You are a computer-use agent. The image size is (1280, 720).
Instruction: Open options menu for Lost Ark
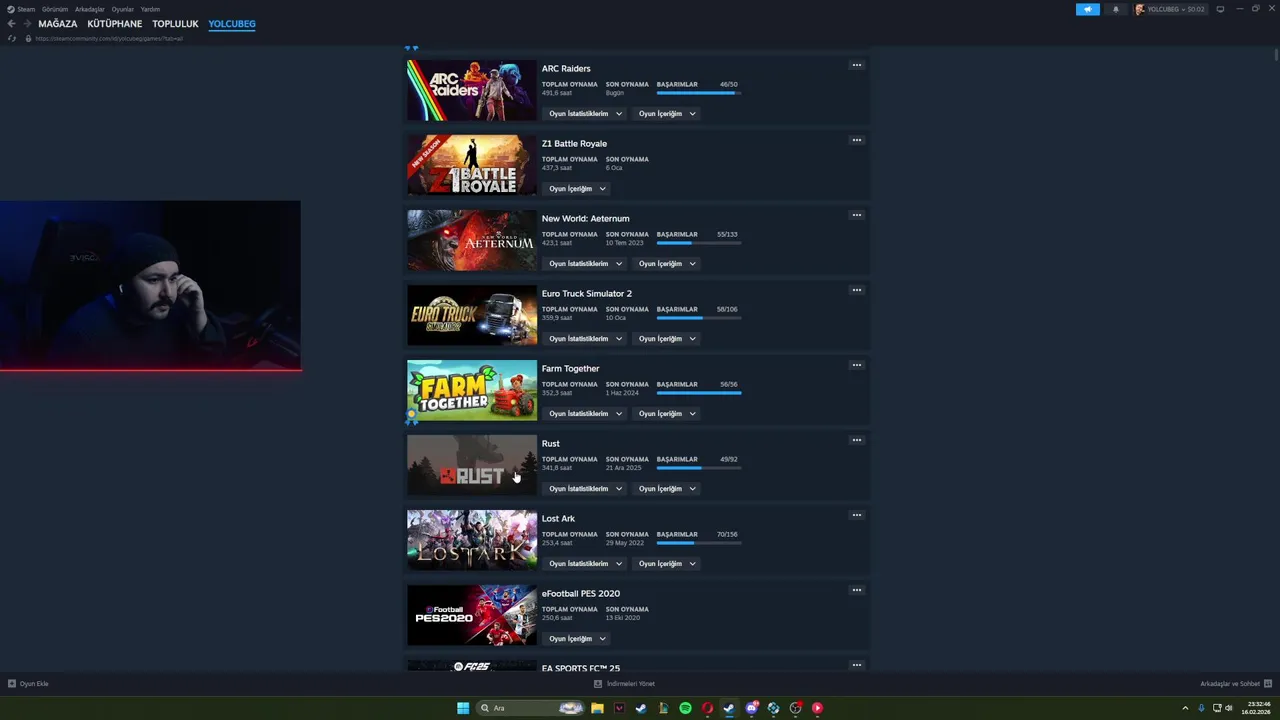(856, 515)
